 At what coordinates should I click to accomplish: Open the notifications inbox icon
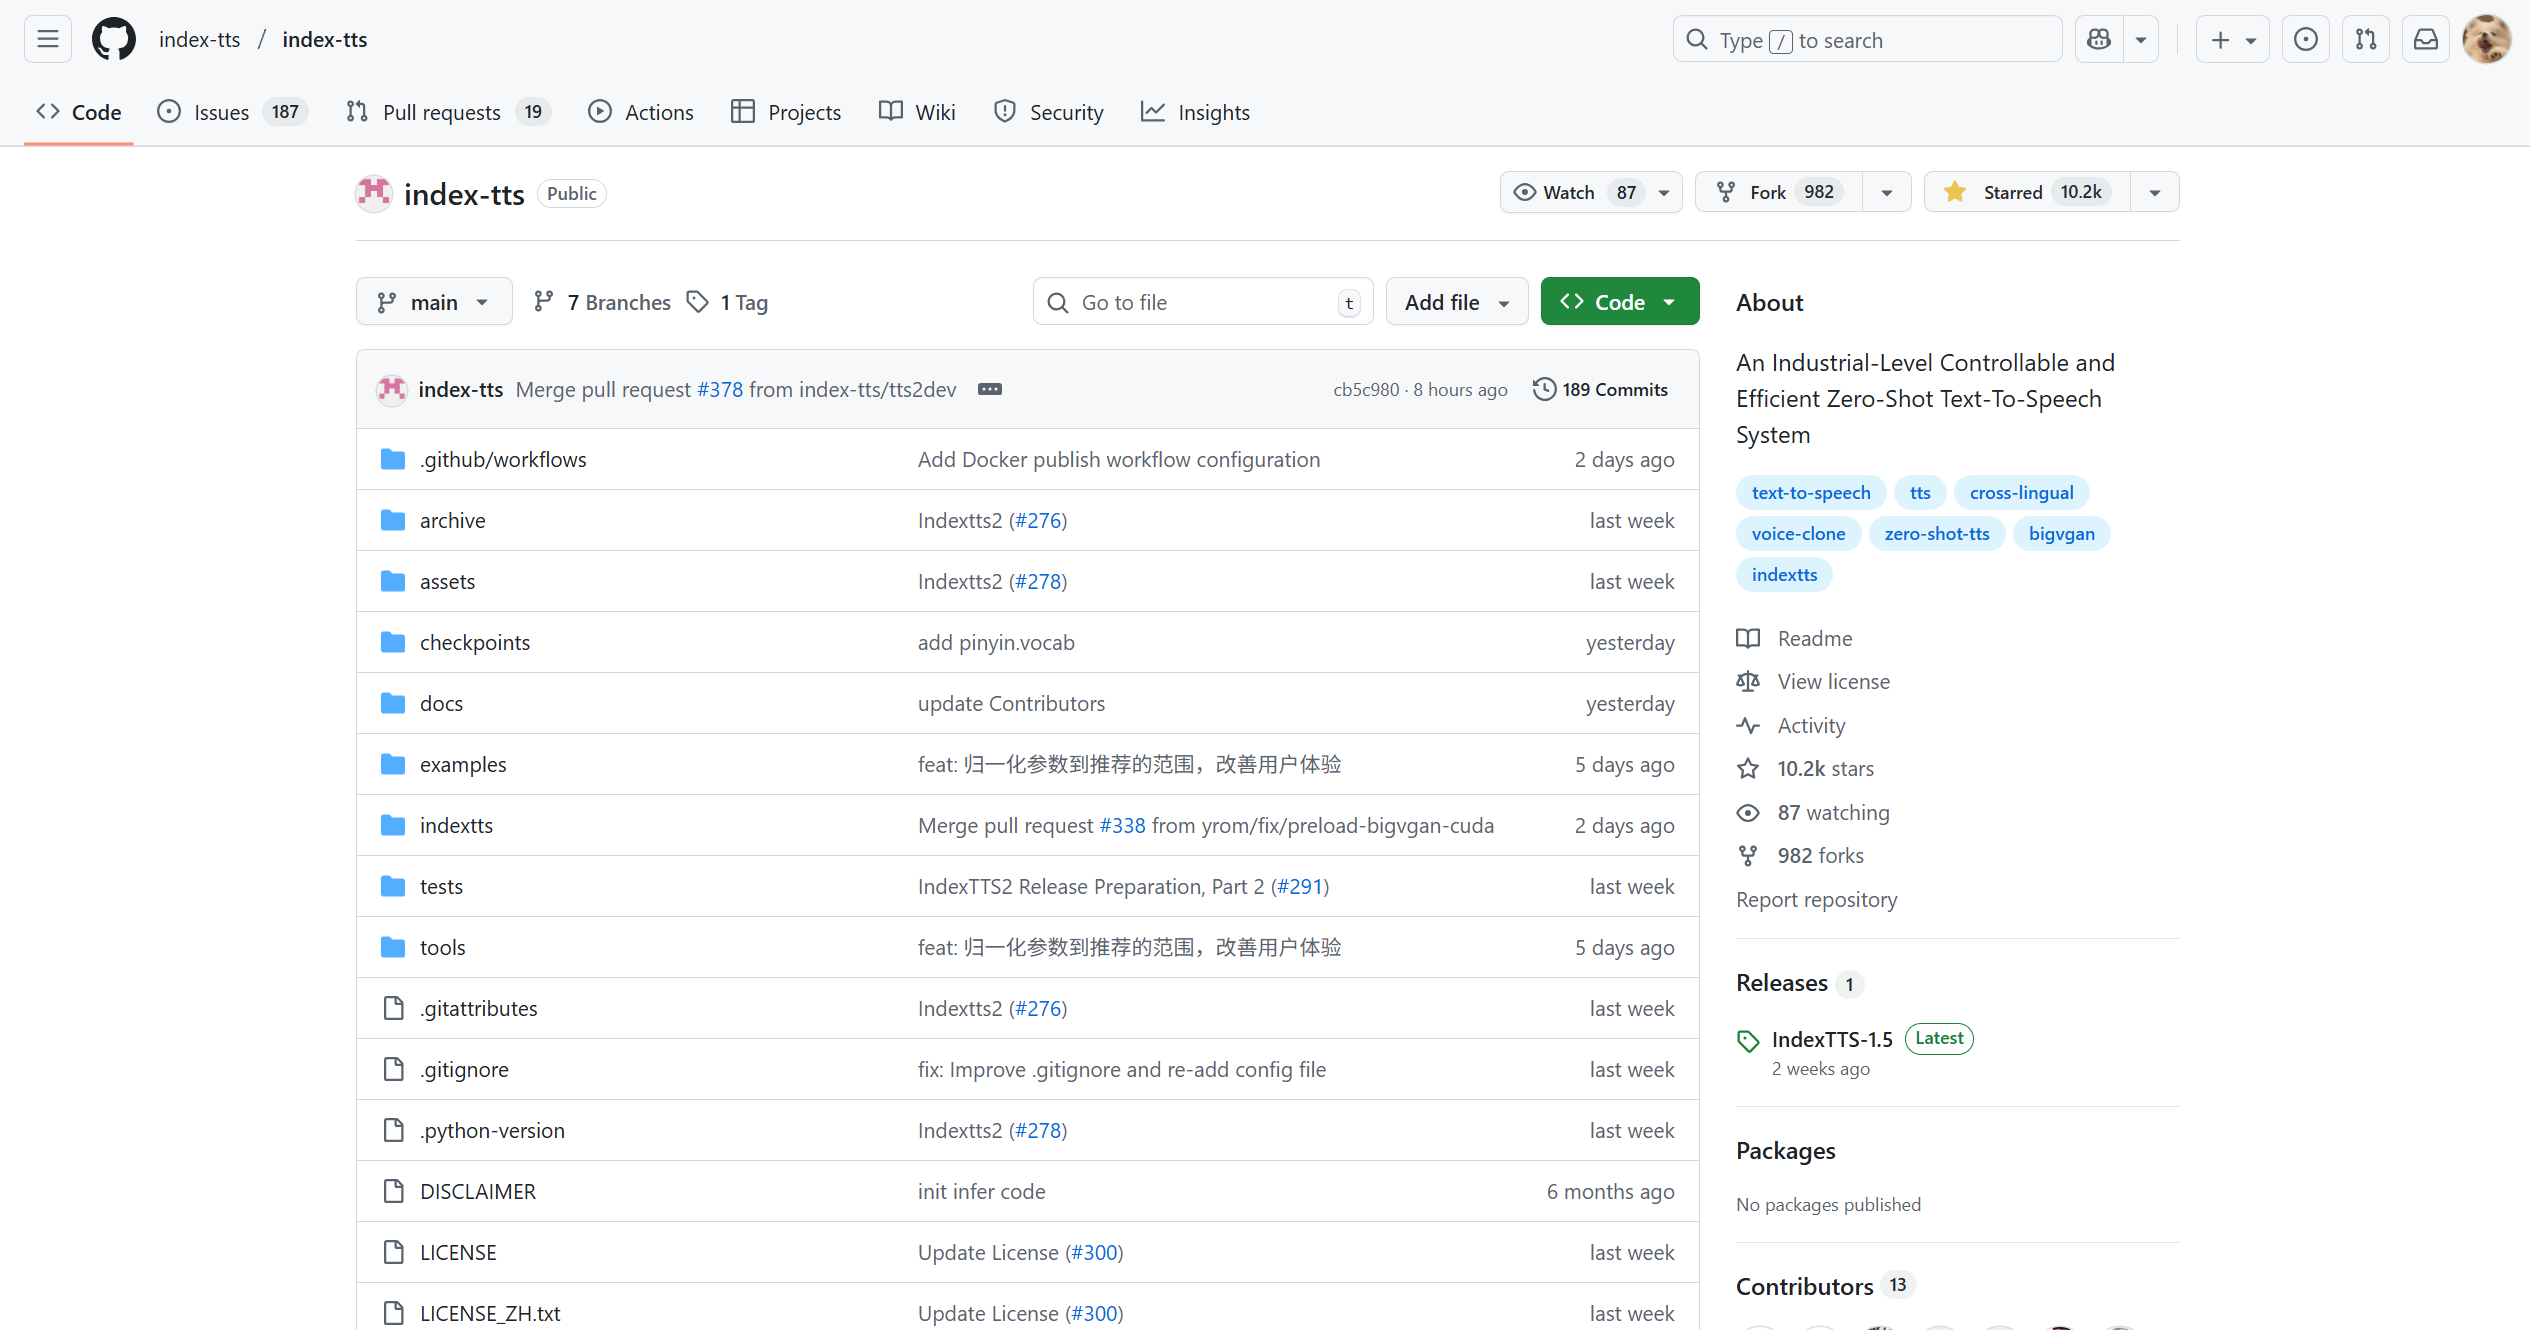(x=2425, y=40)
